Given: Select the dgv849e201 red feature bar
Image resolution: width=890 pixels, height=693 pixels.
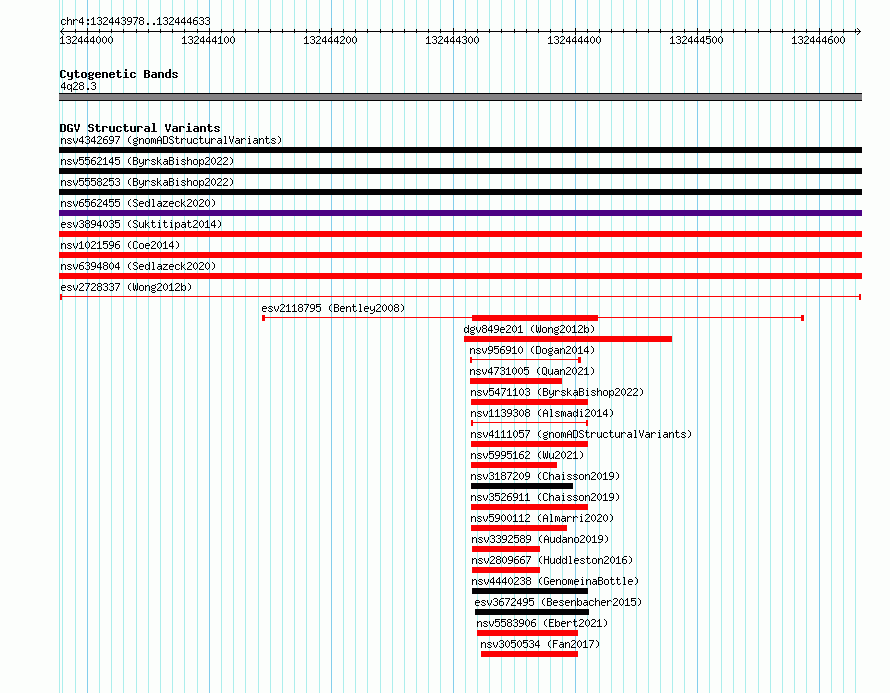Looking at the screenshot, I should (x=568, y=339).
